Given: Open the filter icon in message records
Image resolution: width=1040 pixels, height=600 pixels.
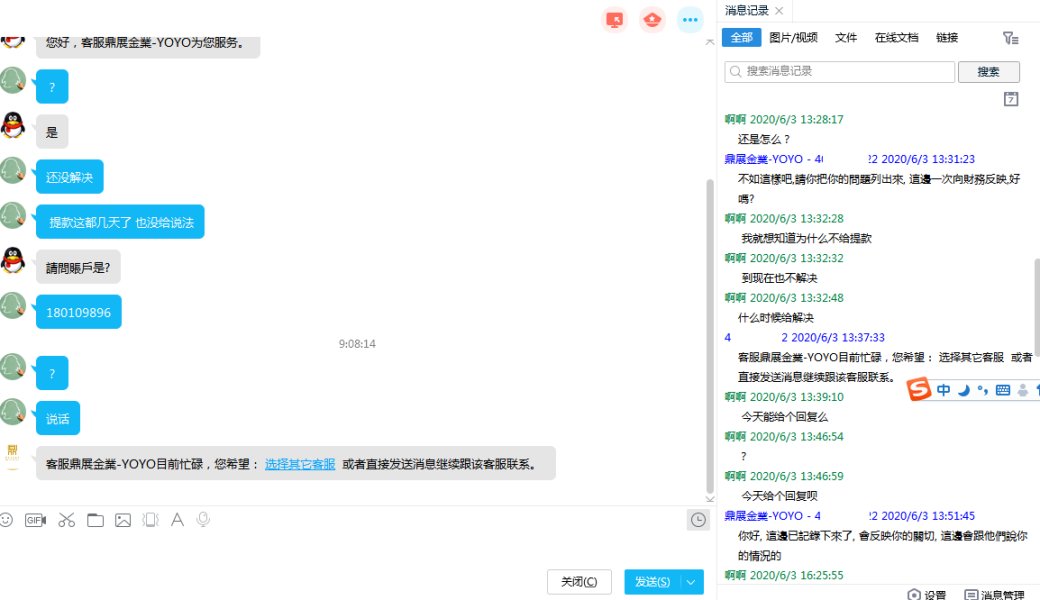Looking at the screenshot, I should (x=1010, y=38).
